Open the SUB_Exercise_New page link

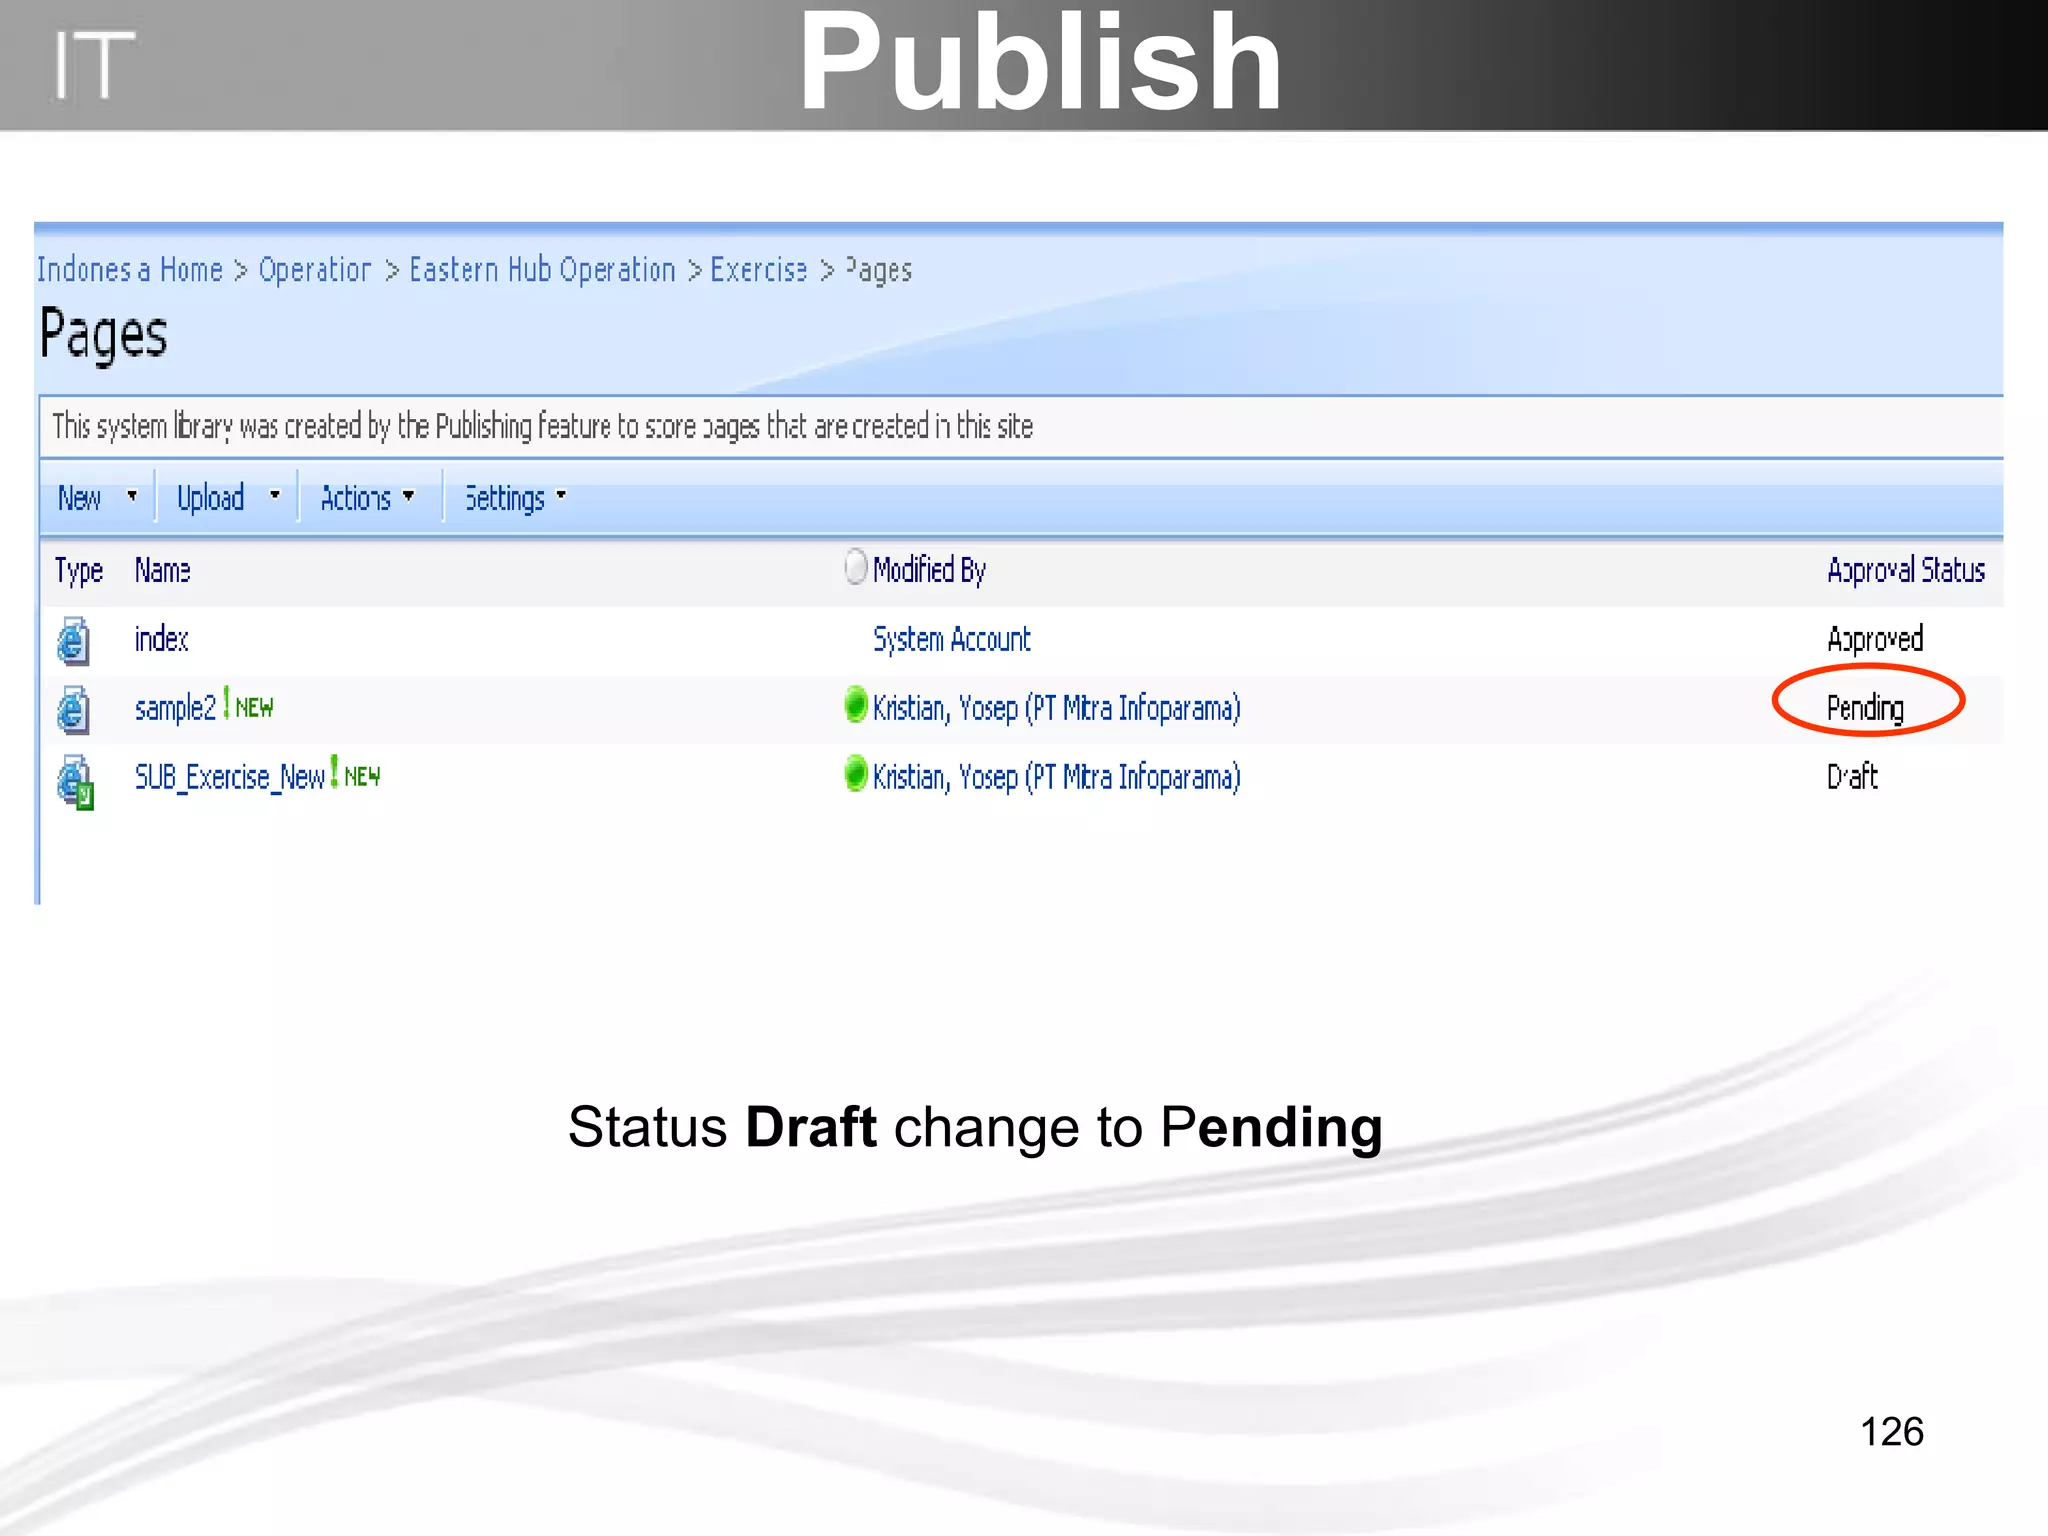click(230, 777)
